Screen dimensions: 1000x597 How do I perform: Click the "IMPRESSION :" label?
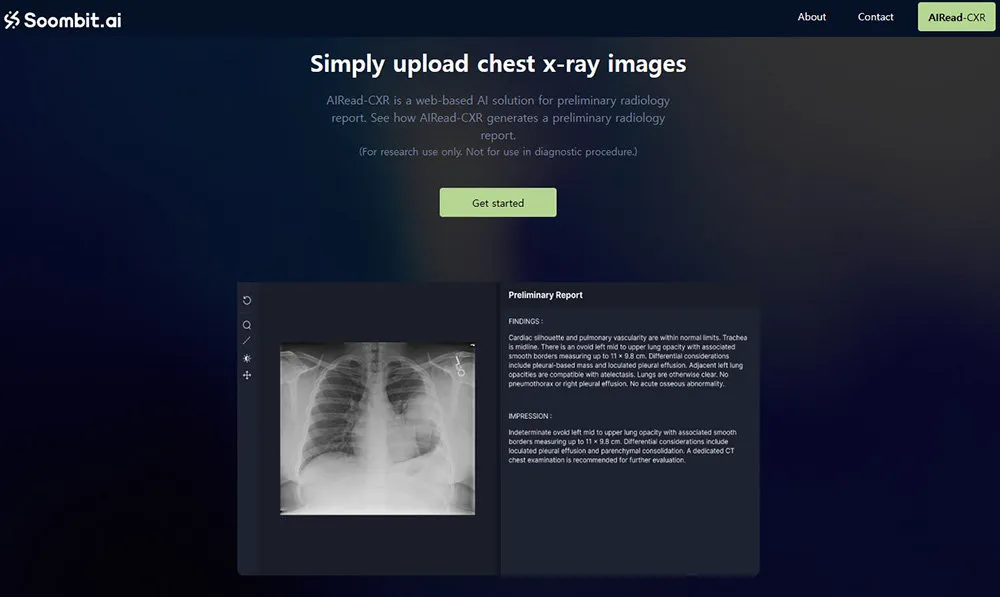click(530, 416)
